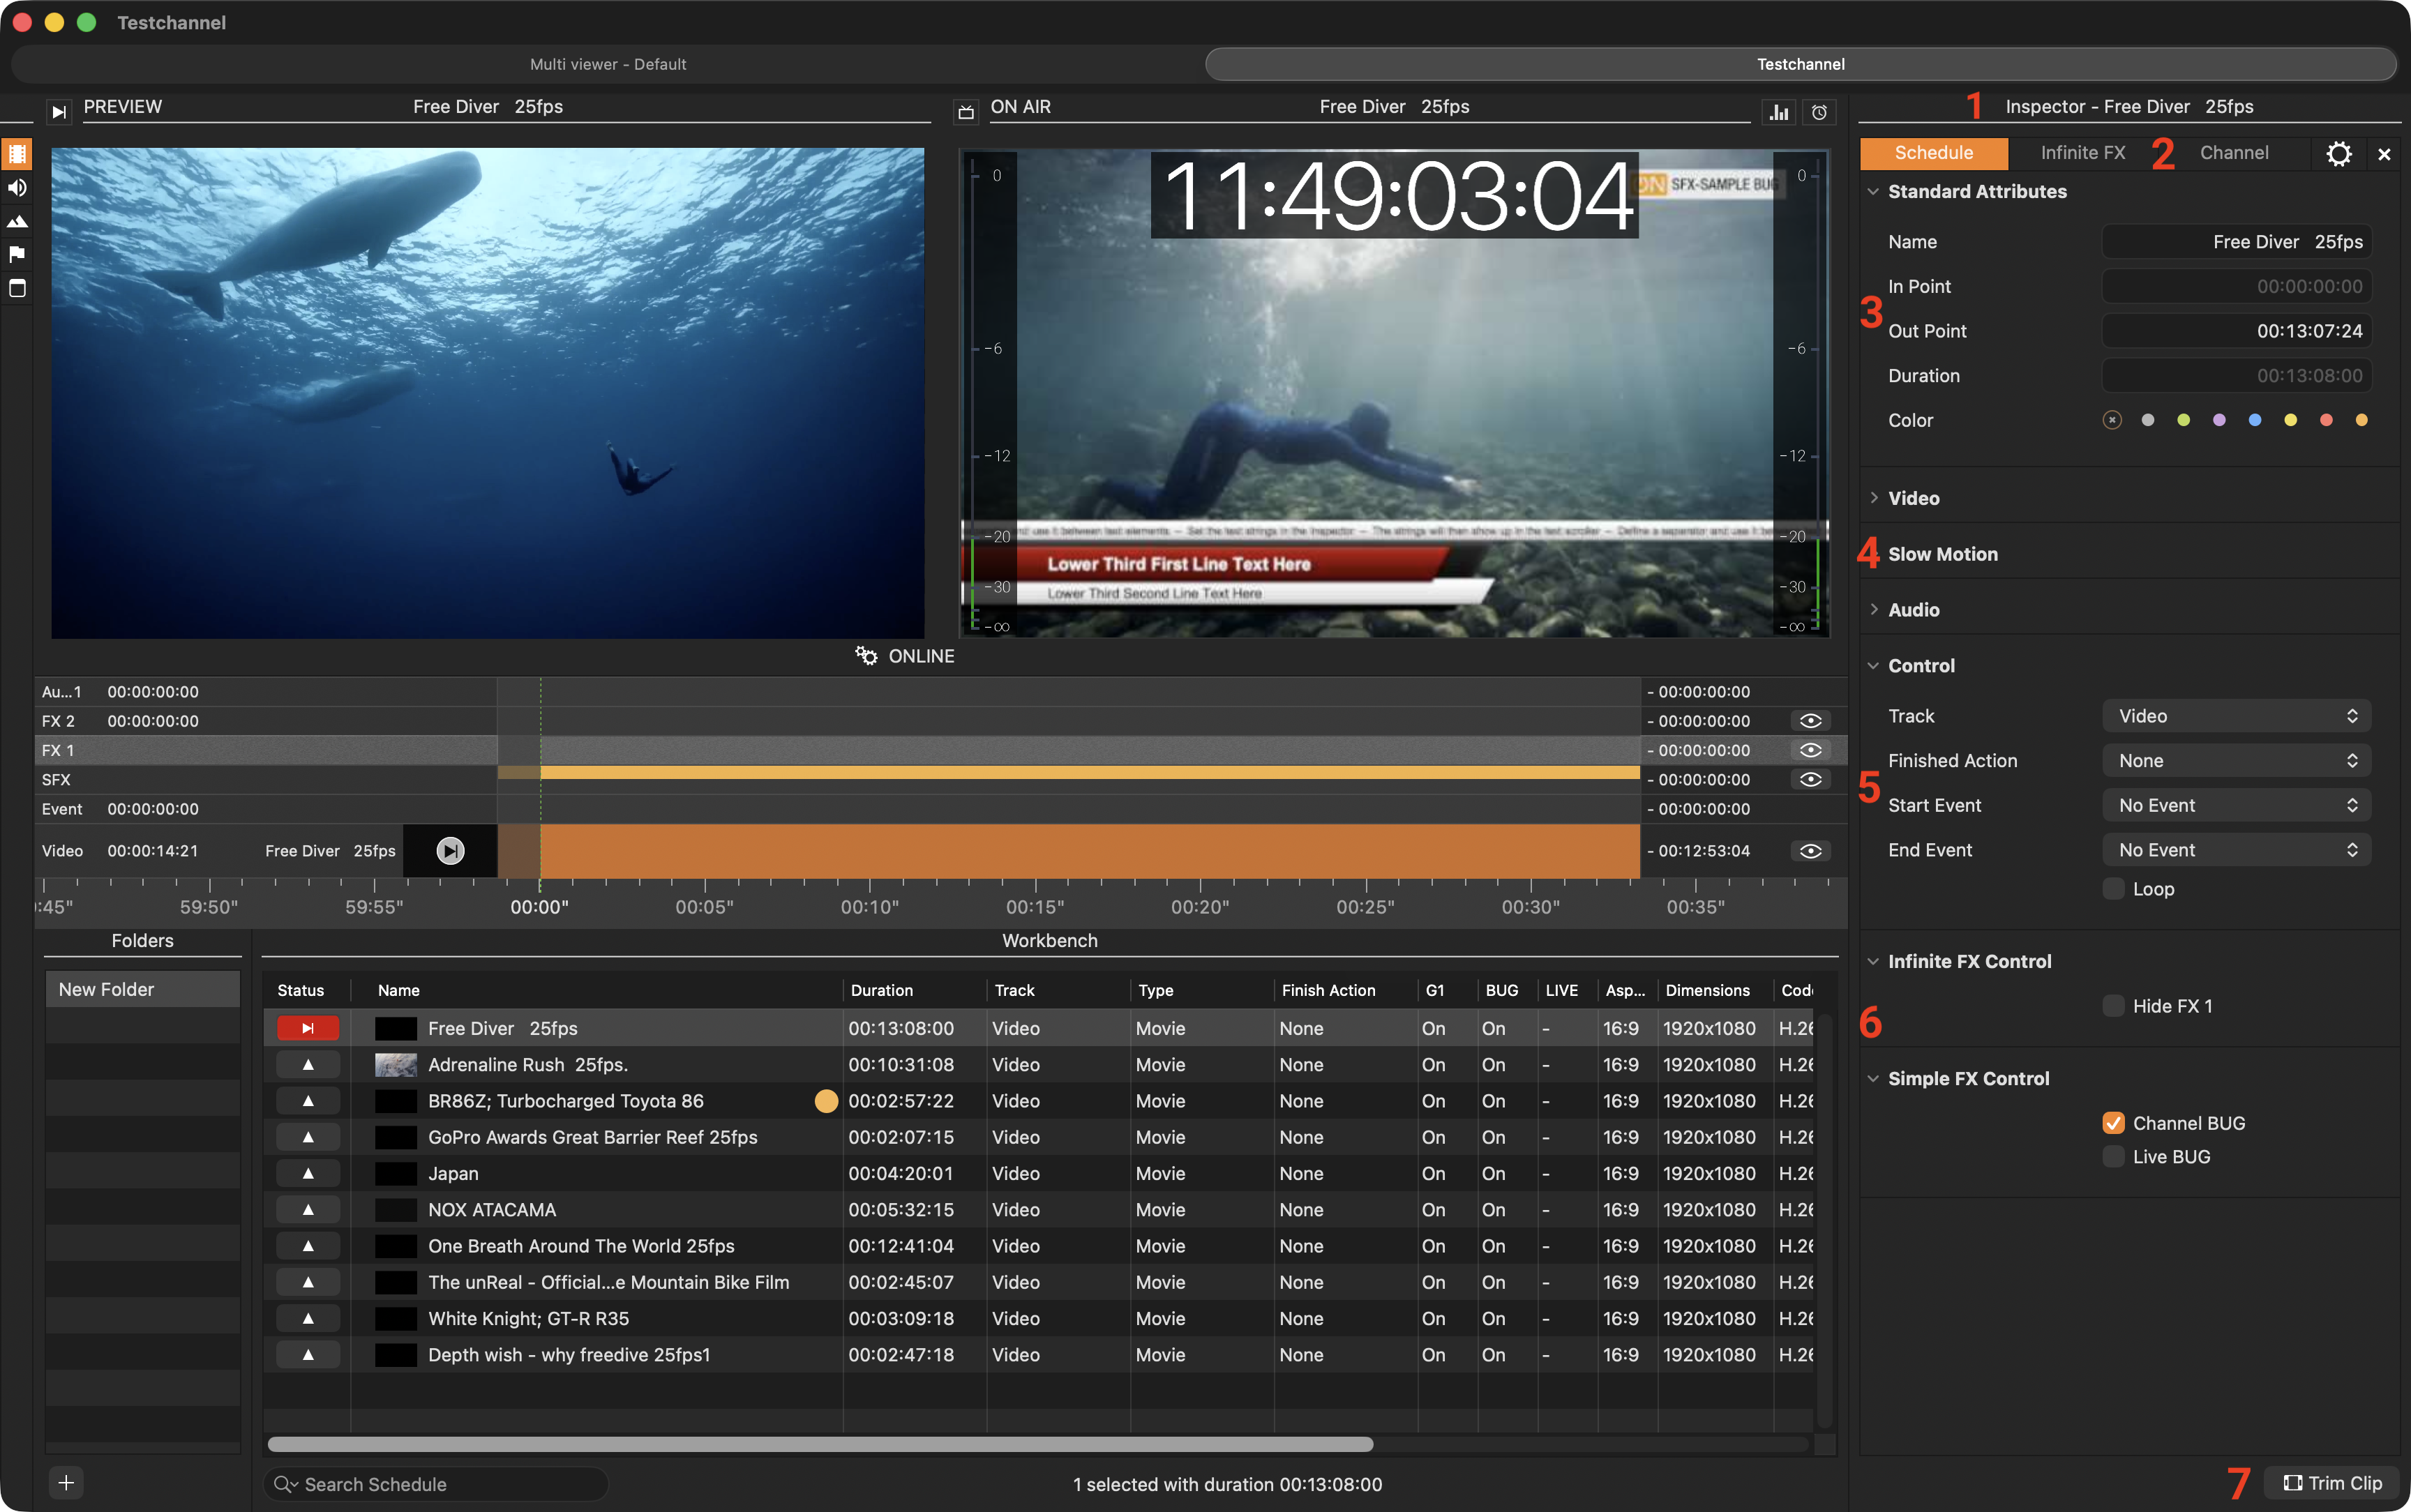2411x1512 pixels.
Task: Toggle Video track visibility eye
Action: point(1810,851)
